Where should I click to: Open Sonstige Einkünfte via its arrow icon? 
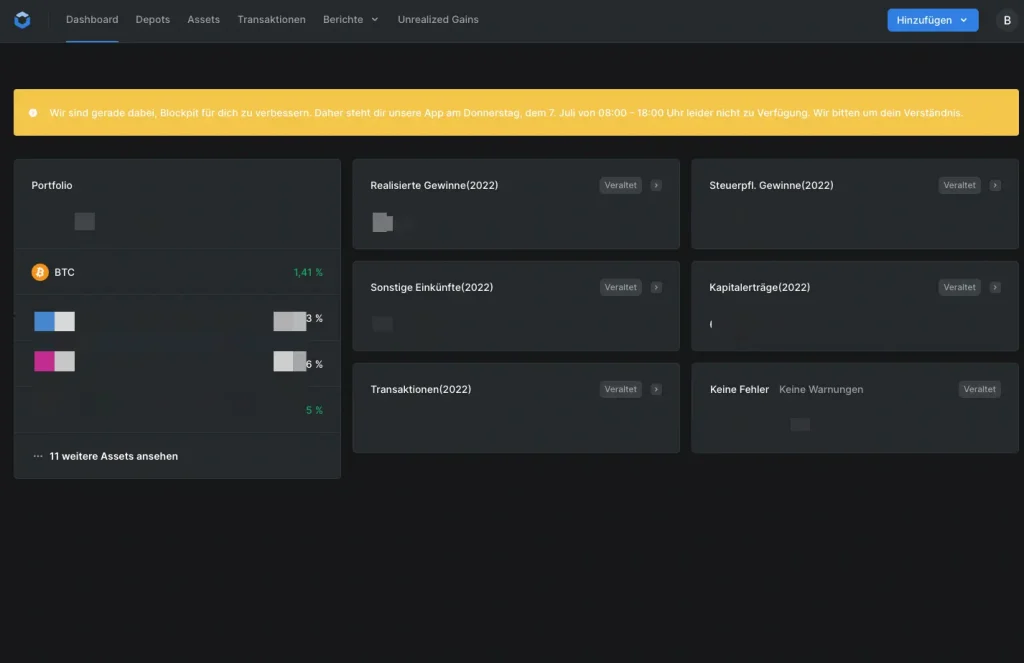tap(656, 287)
